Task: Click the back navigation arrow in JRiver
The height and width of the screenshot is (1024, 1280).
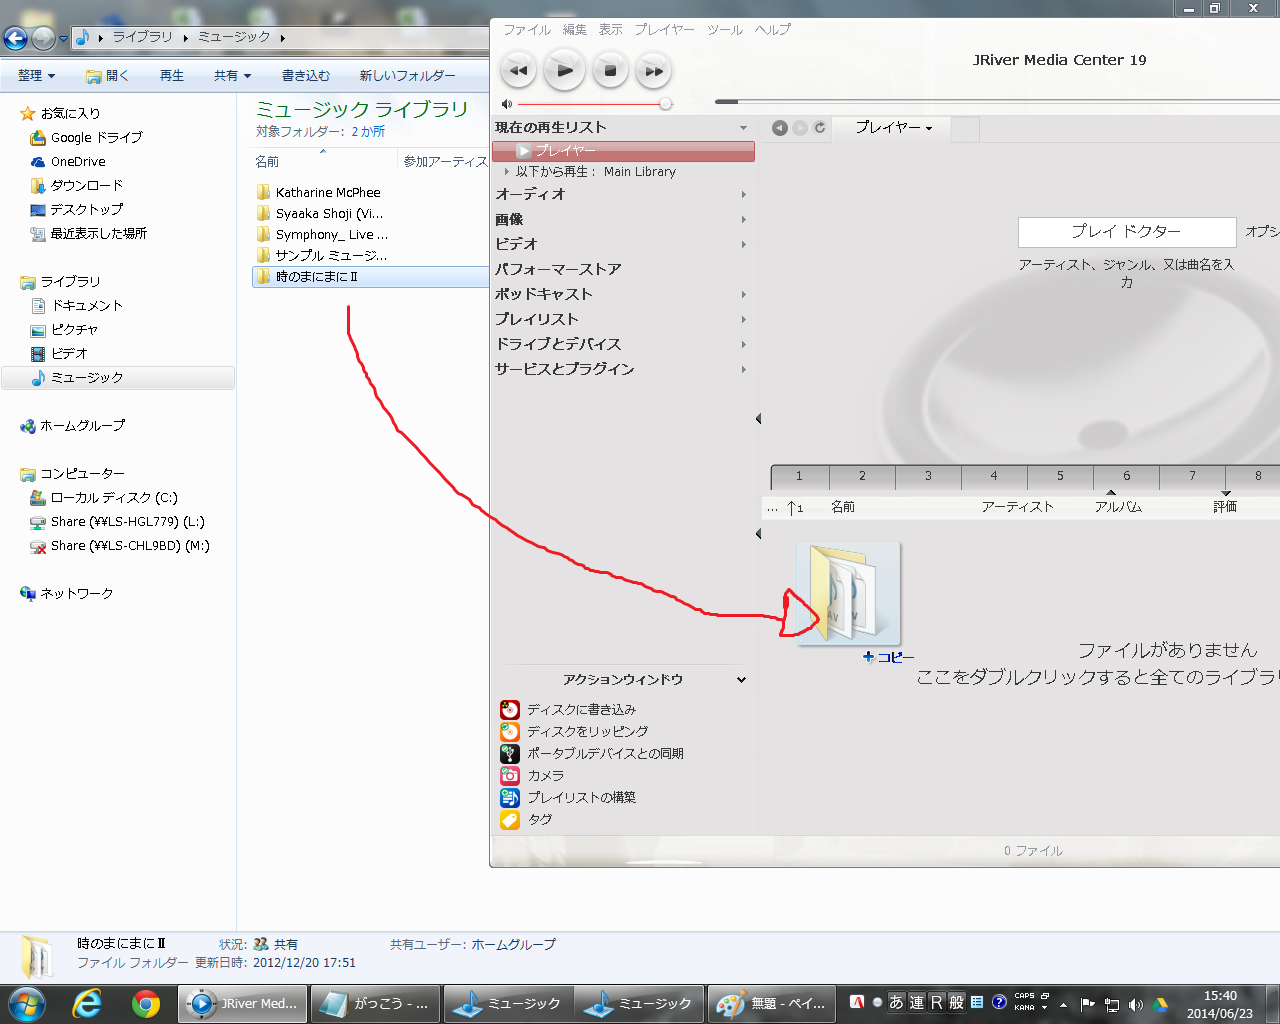Action: click(x=780, y=128)
